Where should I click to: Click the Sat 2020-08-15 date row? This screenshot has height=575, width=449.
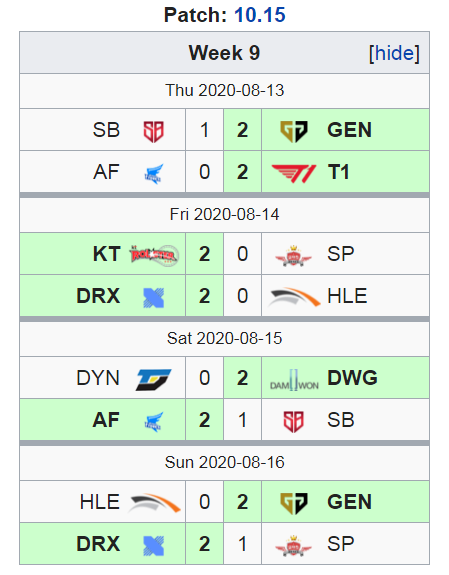[x=224, y=338]
